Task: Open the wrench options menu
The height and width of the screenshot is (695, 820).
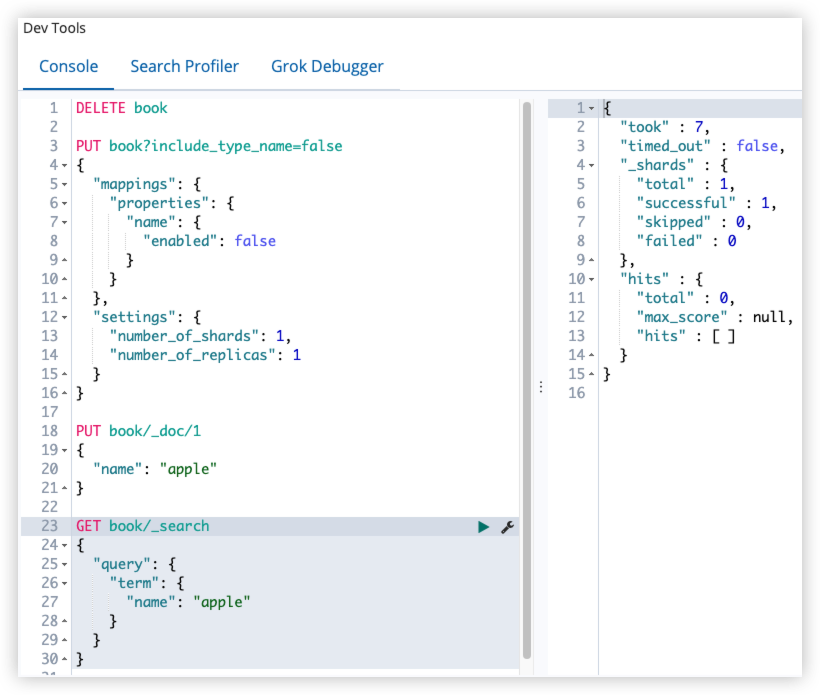Action: coord(507,527)
